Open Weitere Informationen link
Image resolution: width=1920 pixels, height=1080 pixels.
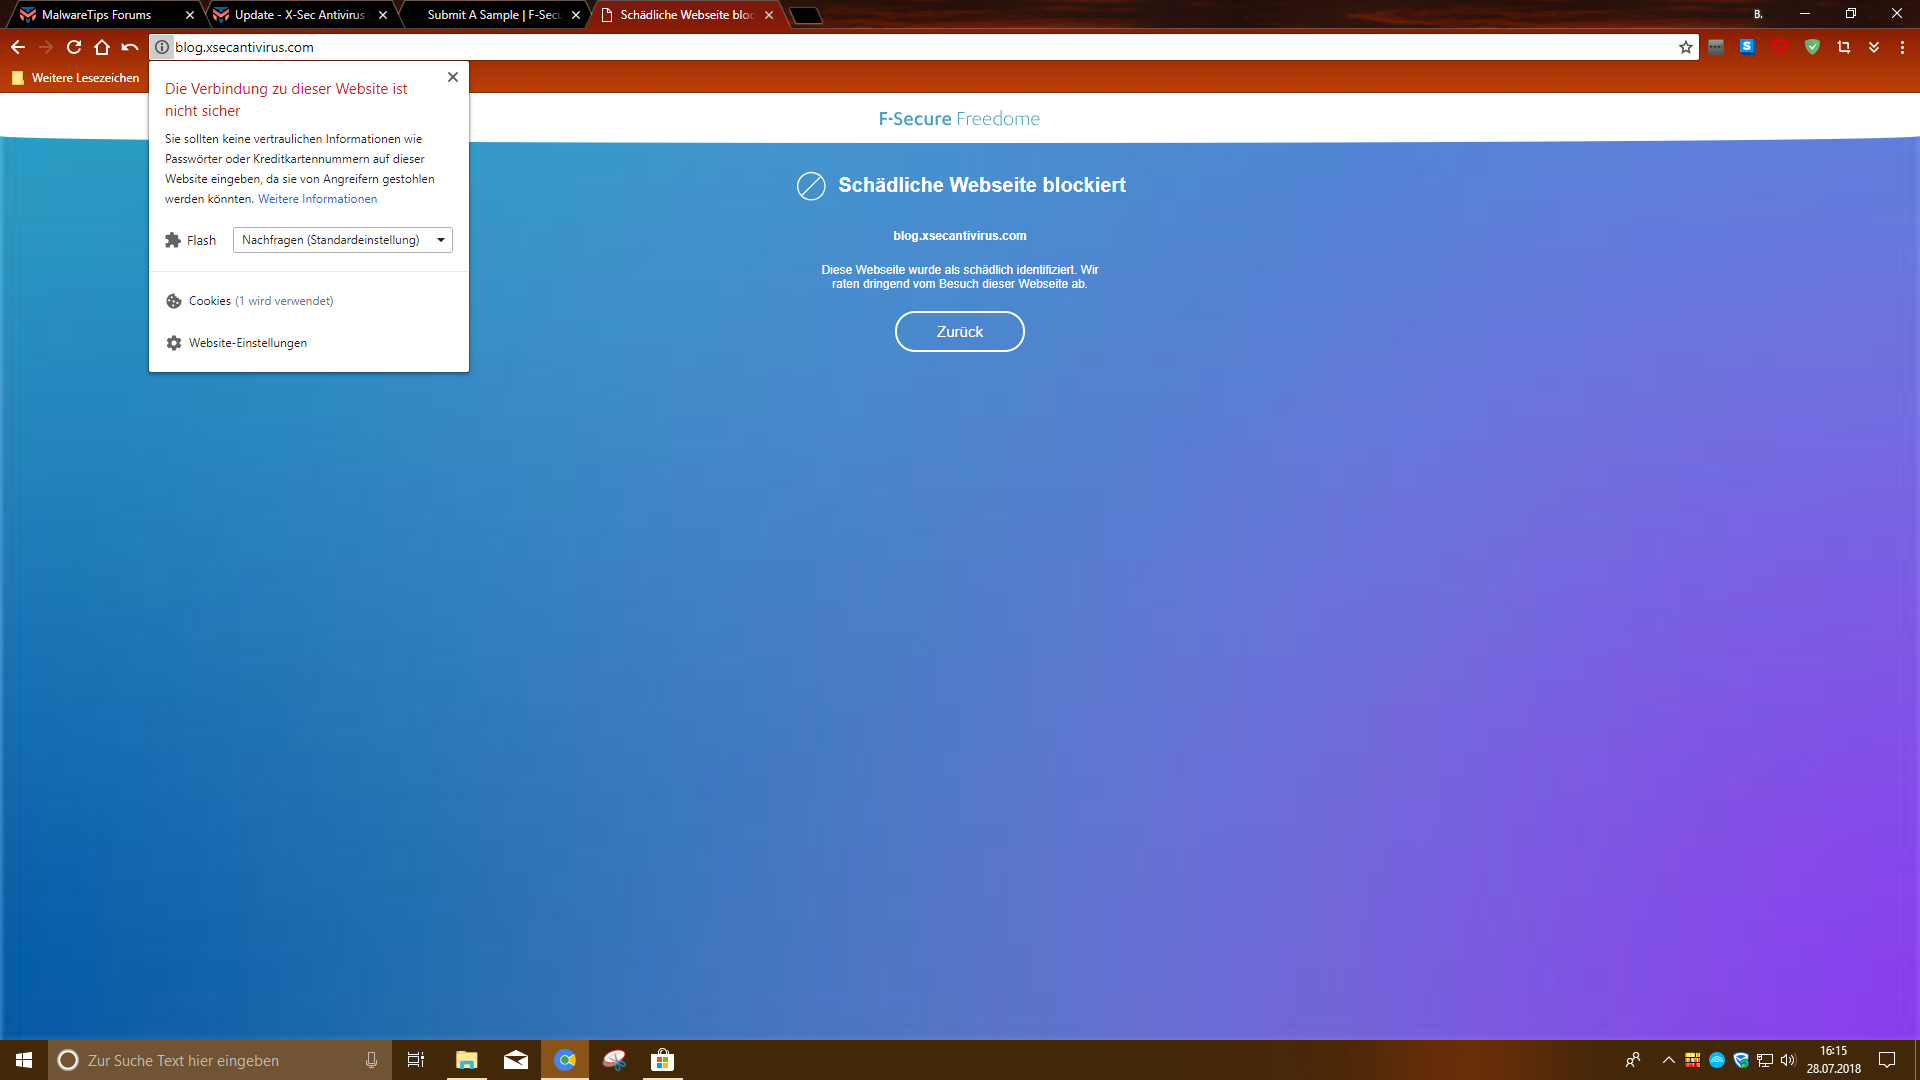[317, 199]
